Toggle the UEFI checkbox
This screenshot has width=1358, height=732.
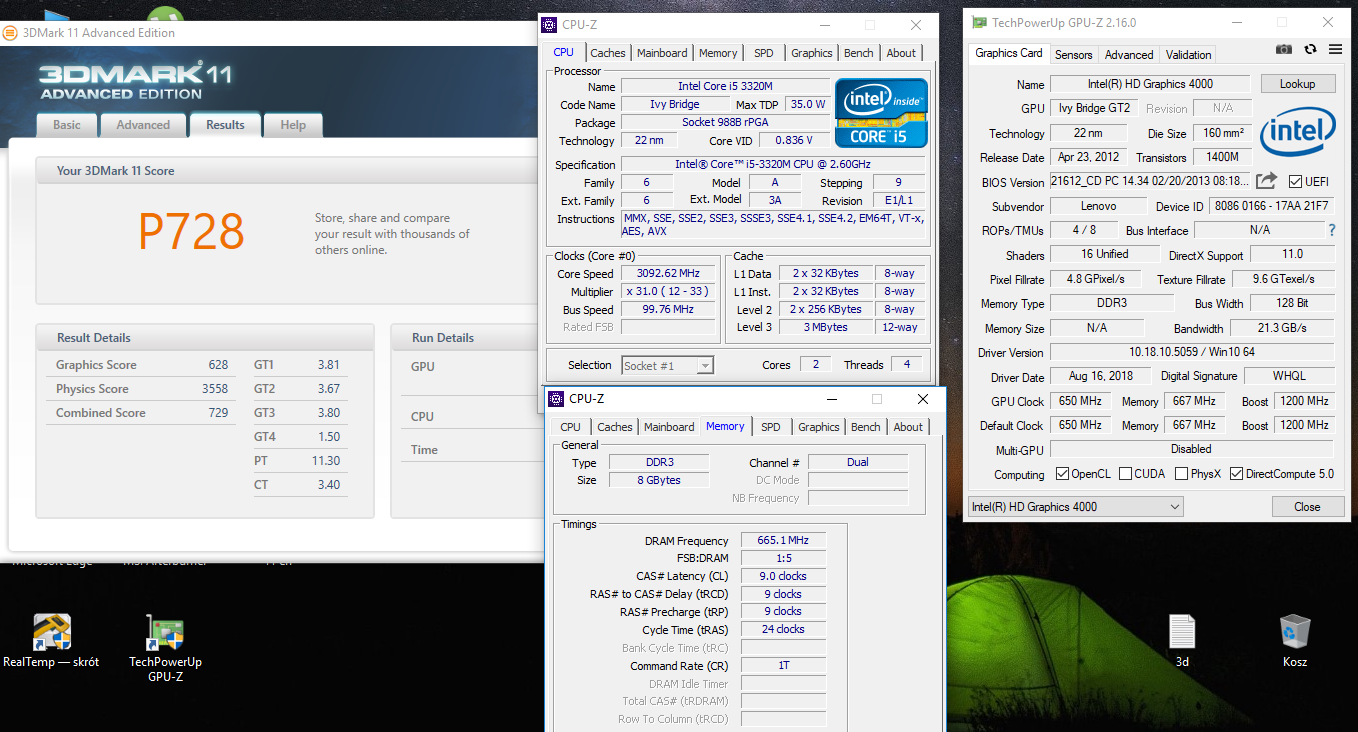[x=1295, y=181]
